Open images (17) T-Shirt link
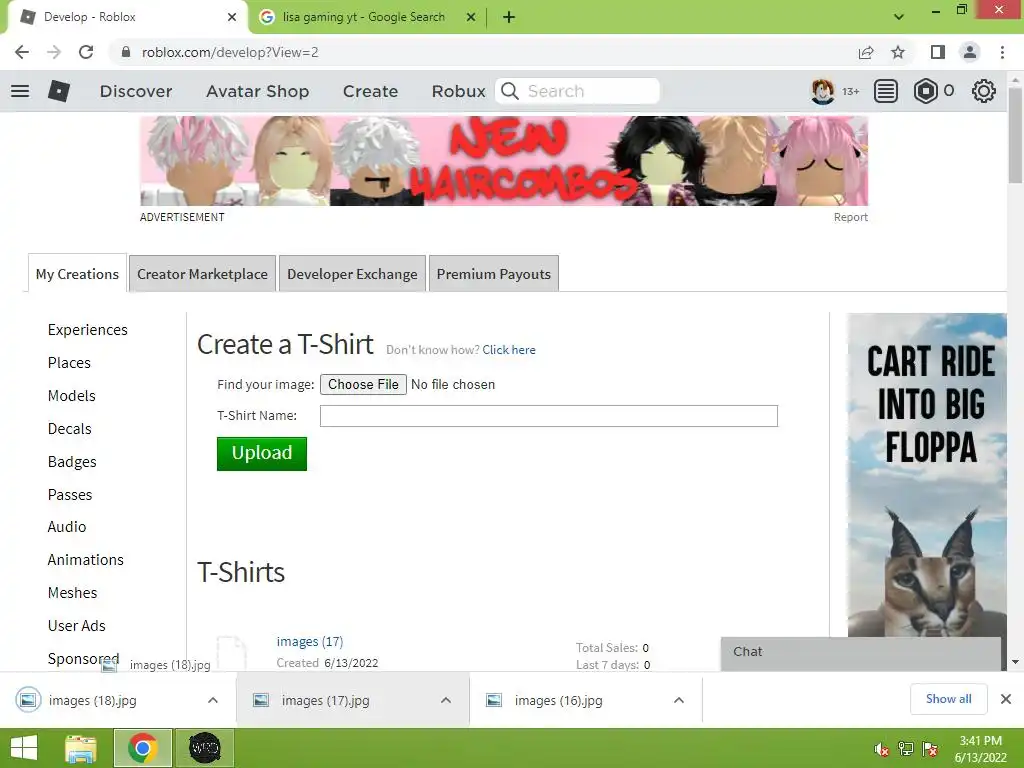The width and height of the screenshot is (1024, 768). 310,641
